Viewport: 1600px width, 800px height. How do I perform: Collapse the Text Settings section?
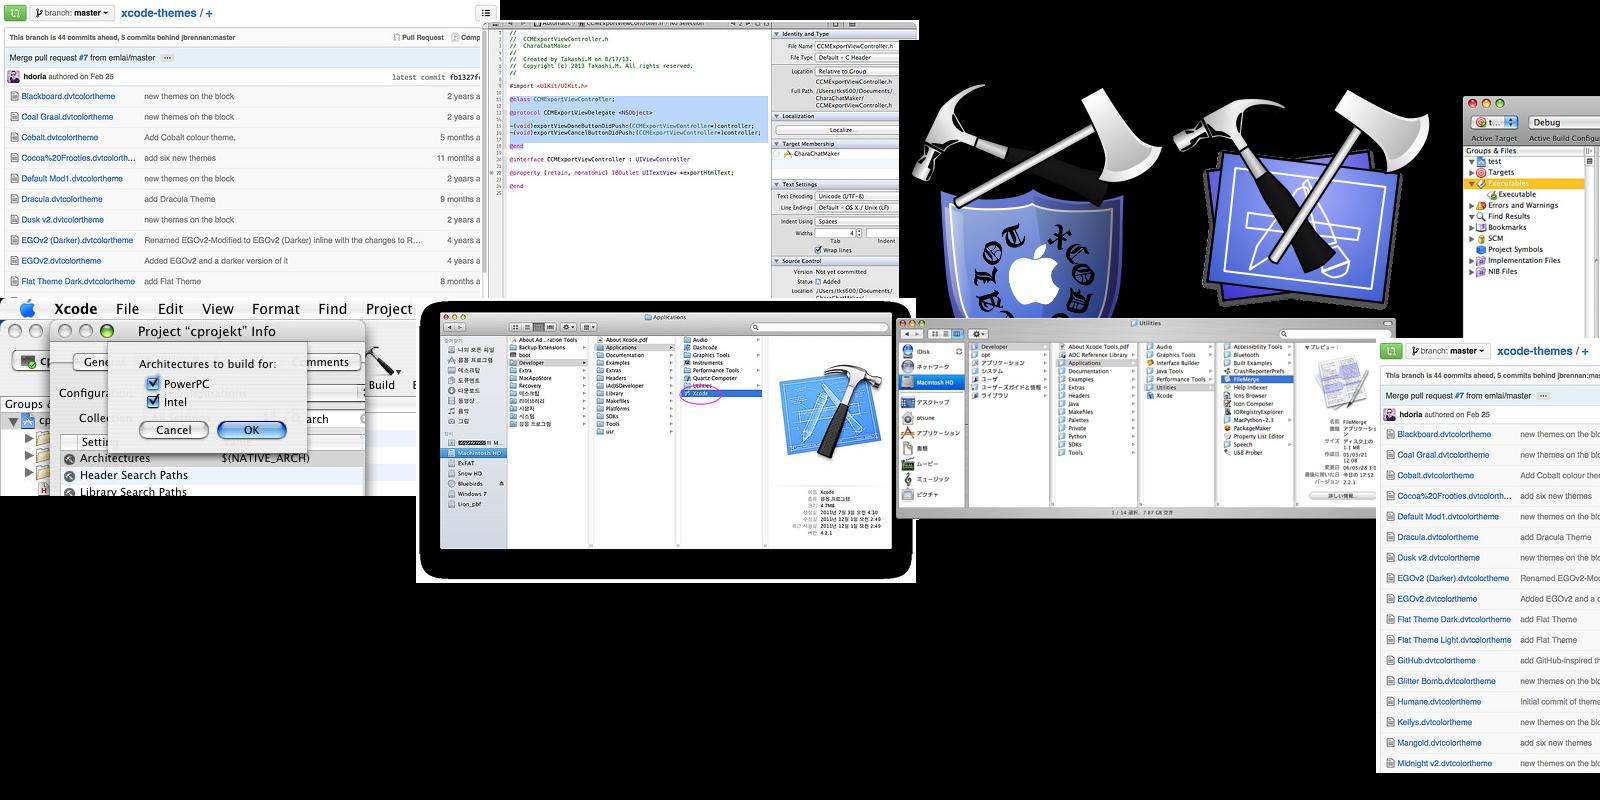click(x=777, y=185)
